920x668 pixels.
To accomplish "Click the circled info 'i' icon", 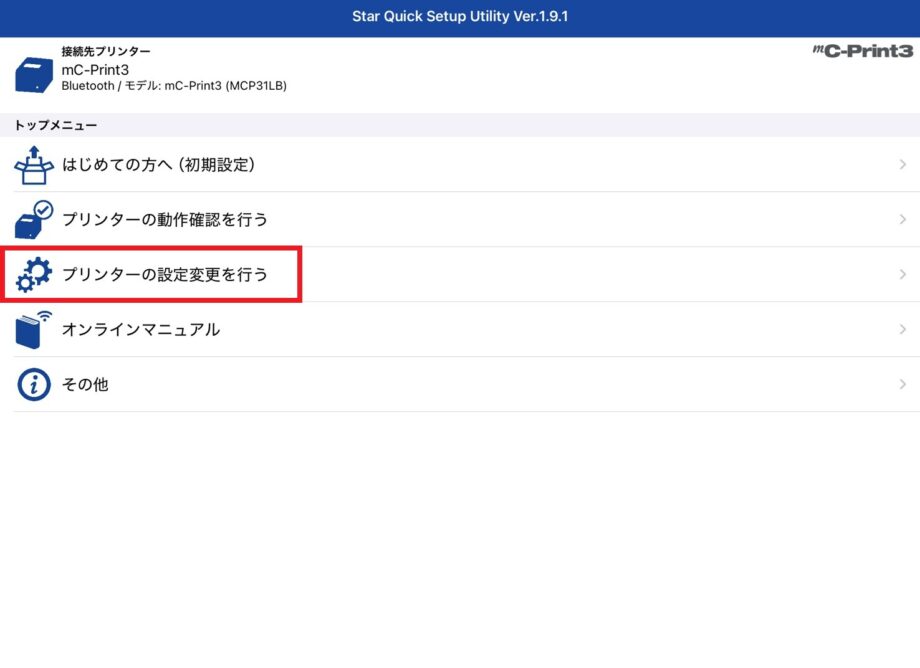I will [x=34, y=384].
